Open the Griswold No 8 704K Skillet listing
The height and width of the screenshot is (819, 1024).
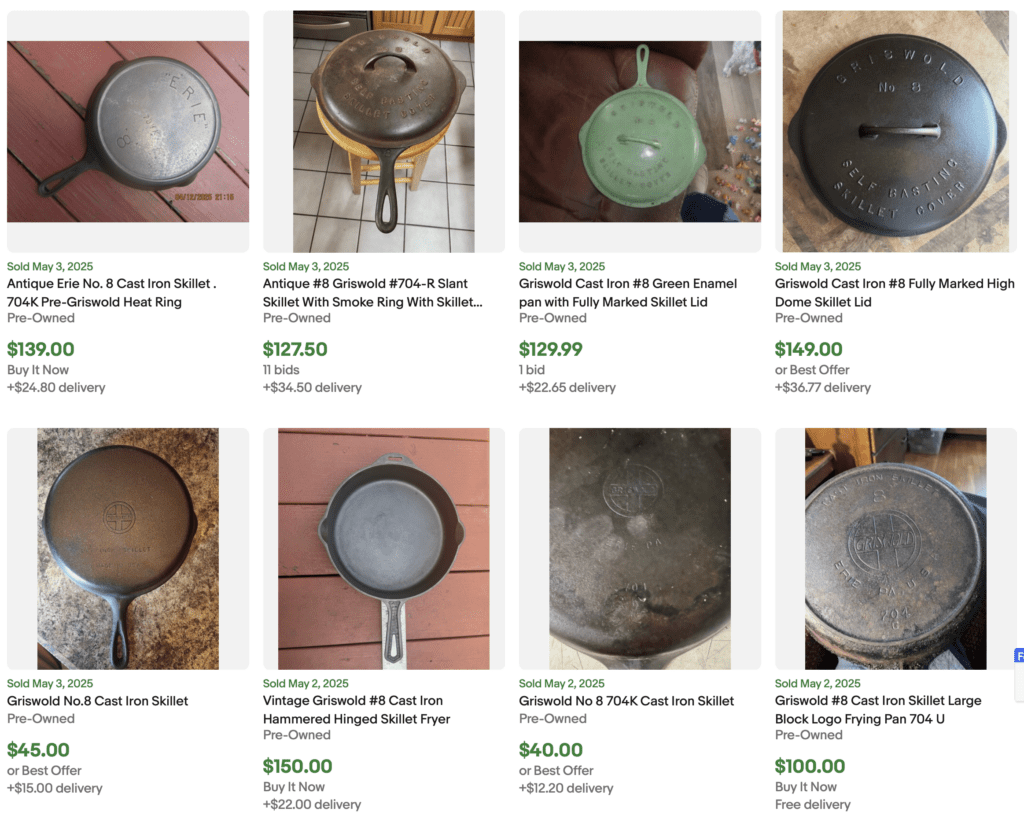pyautogui.click(x=626, y=700)
